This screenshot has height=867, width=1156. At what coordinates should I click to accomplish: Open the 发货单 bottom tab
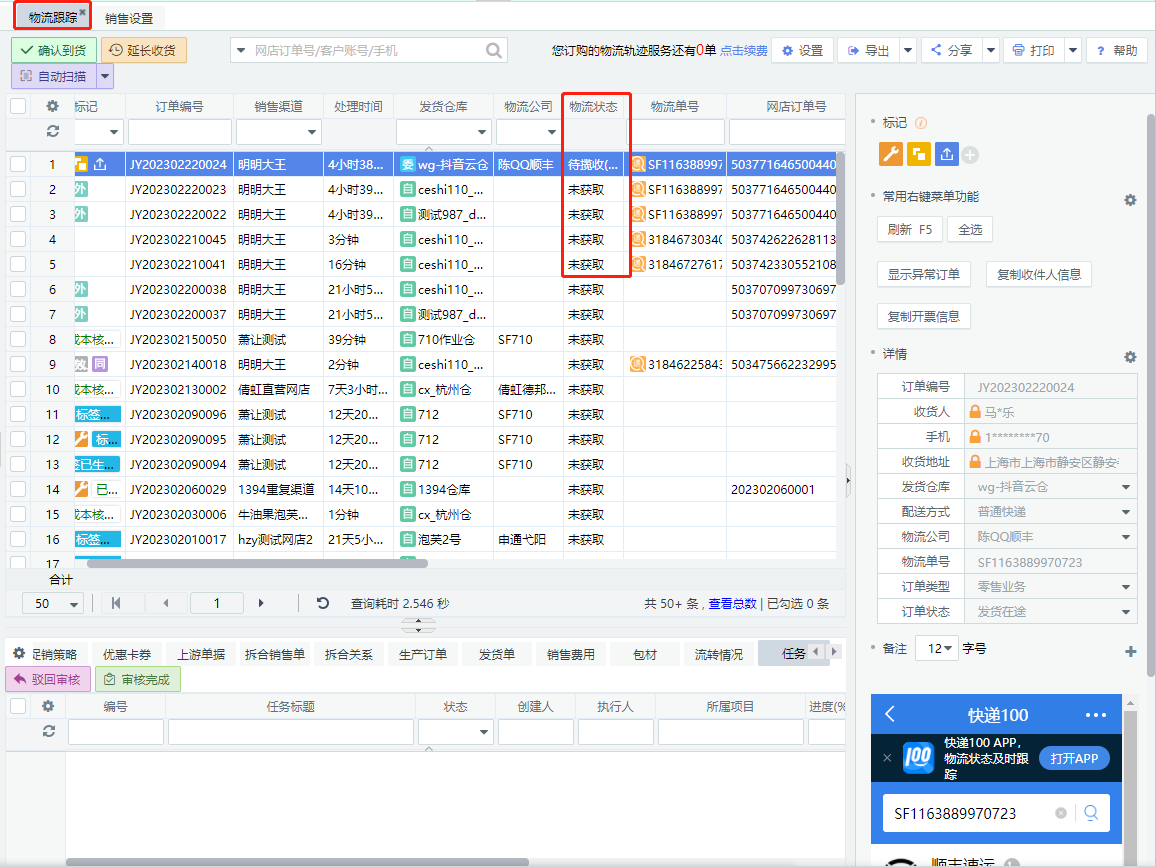[x=497, y=654]
